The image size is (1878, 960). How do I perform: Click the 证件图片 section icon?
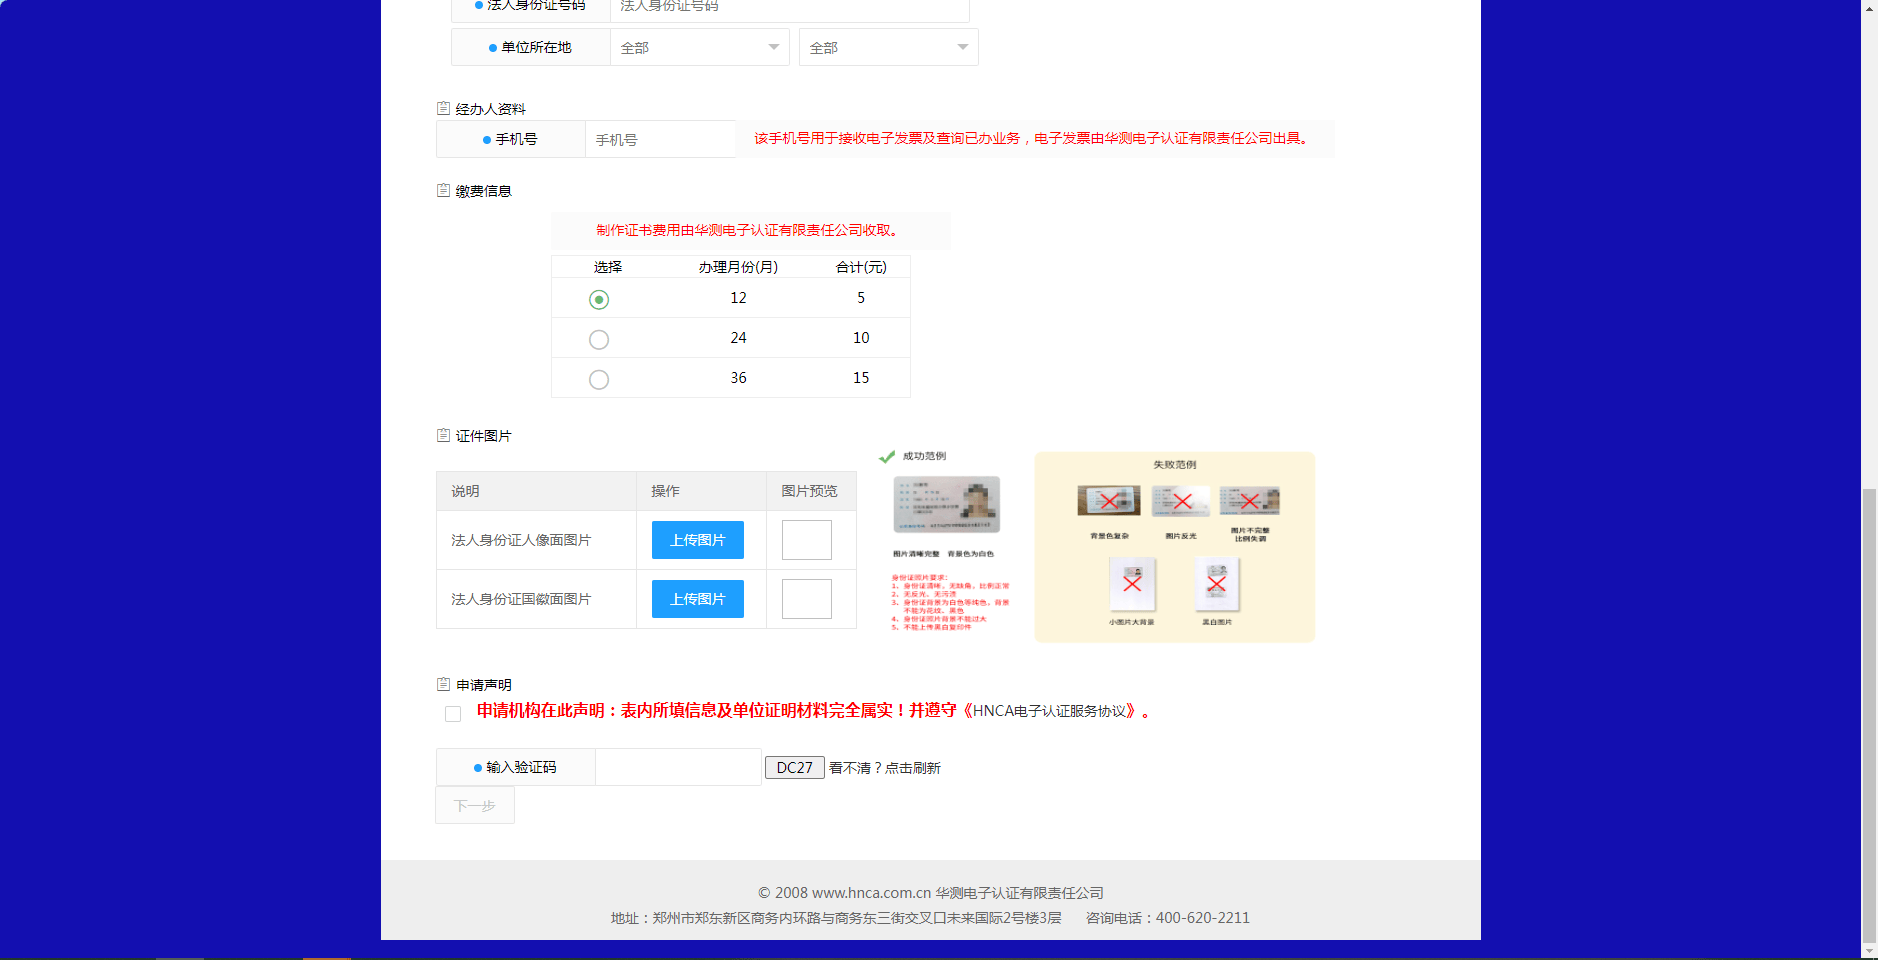[x=443, y=435]
